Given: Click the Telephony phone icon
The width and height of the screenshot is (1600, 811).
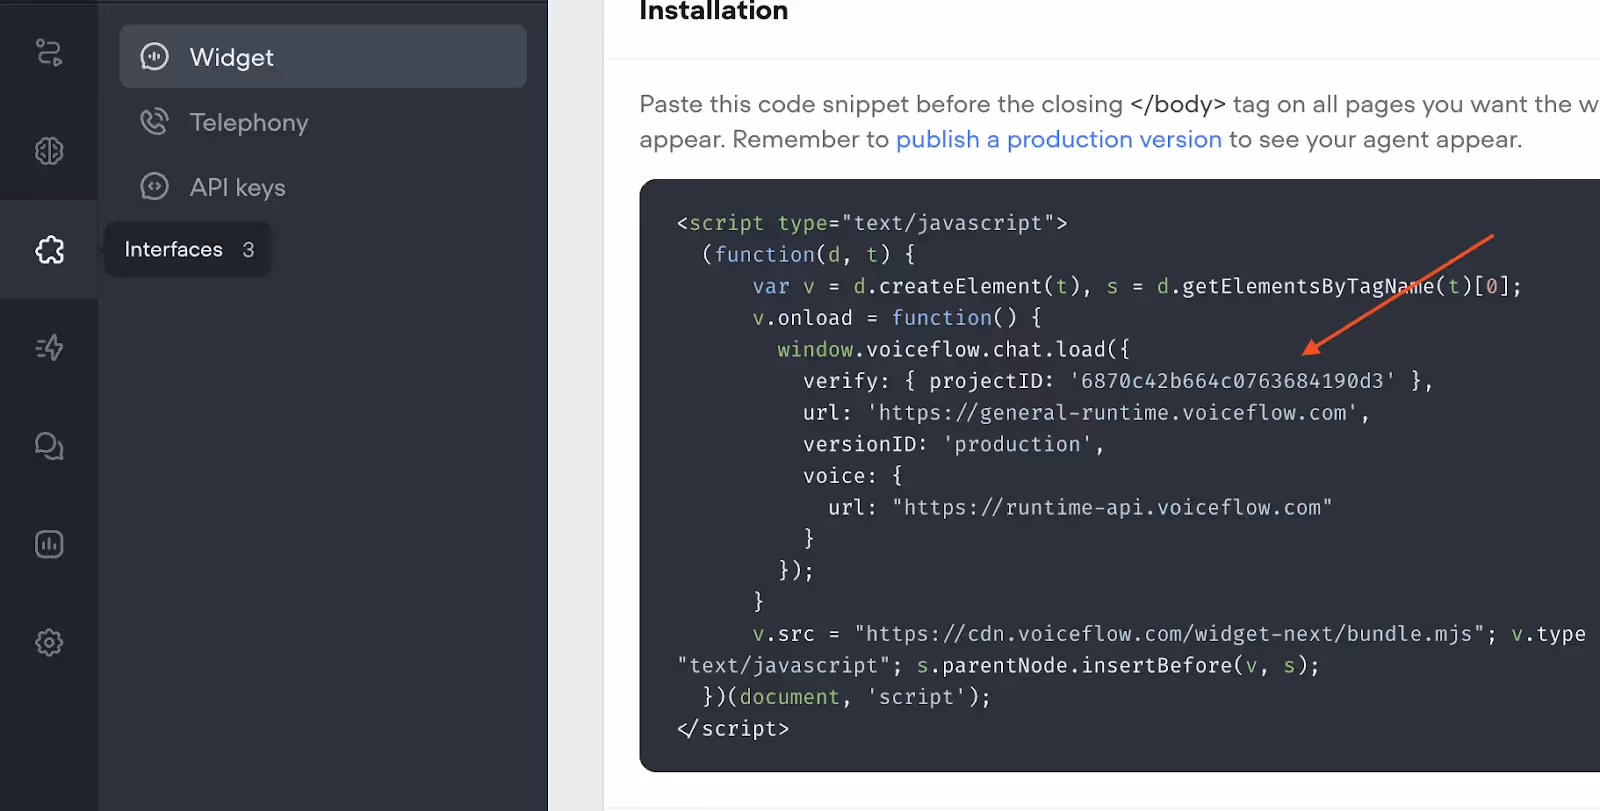Looking at the screenshot, I should (154, 122).
